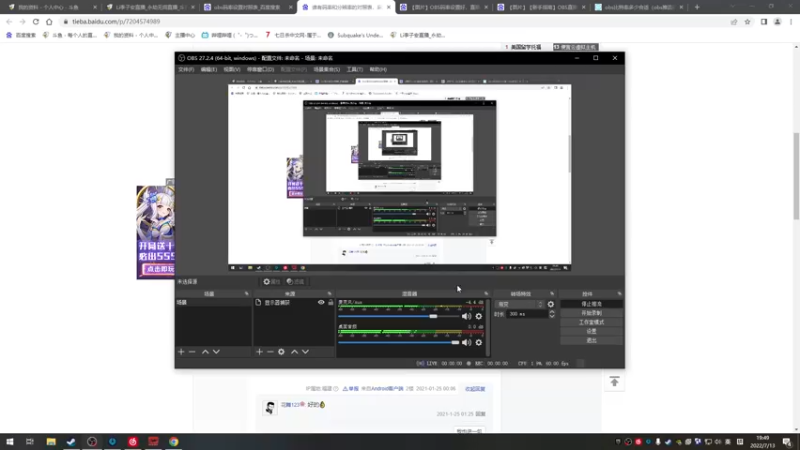Click Chrome reload page icon

coord(36,21)
